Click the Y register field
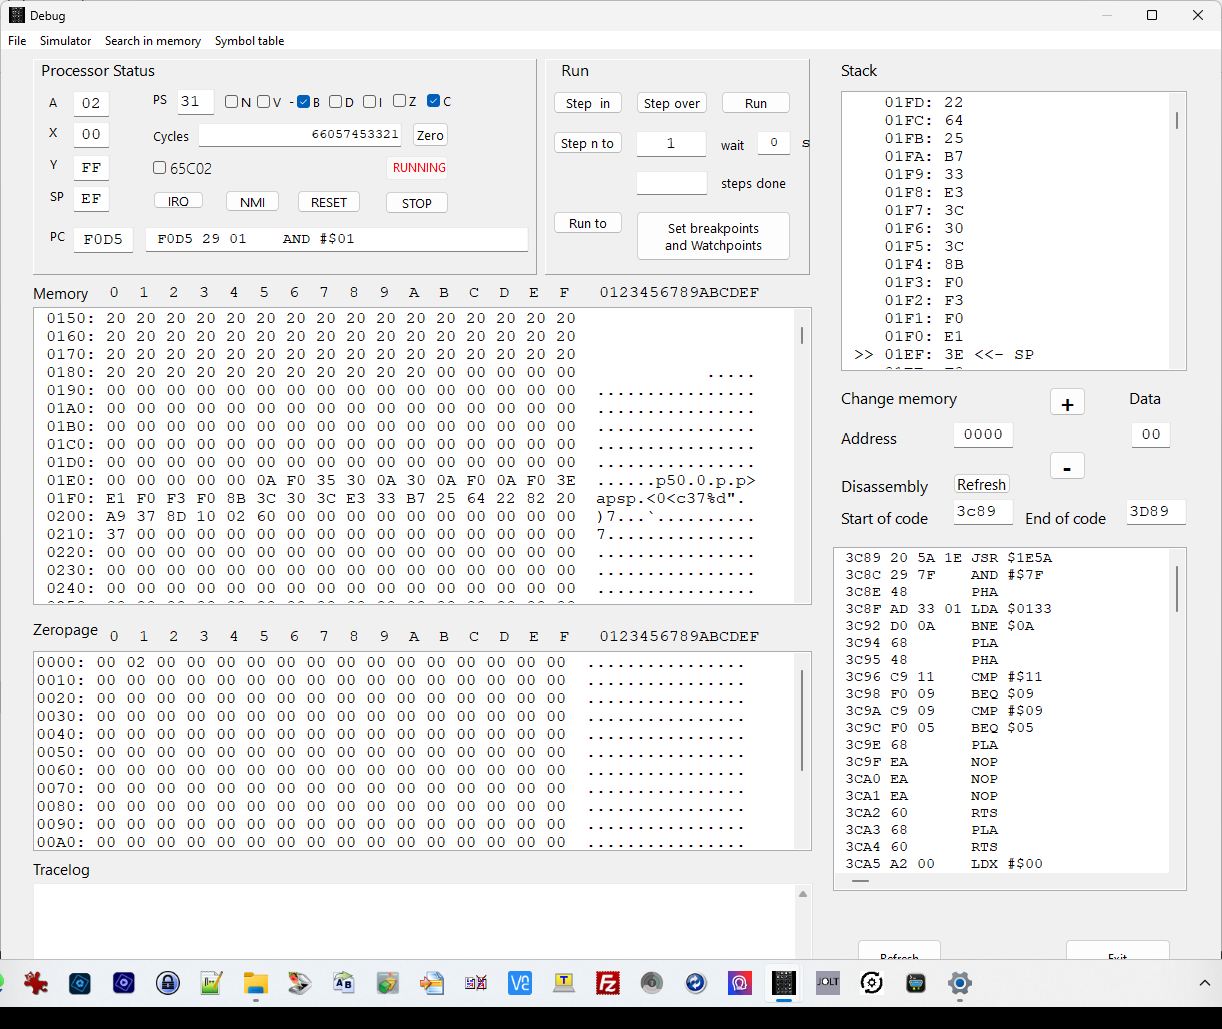This screenshot has height=1029, width=1222. 91,167
